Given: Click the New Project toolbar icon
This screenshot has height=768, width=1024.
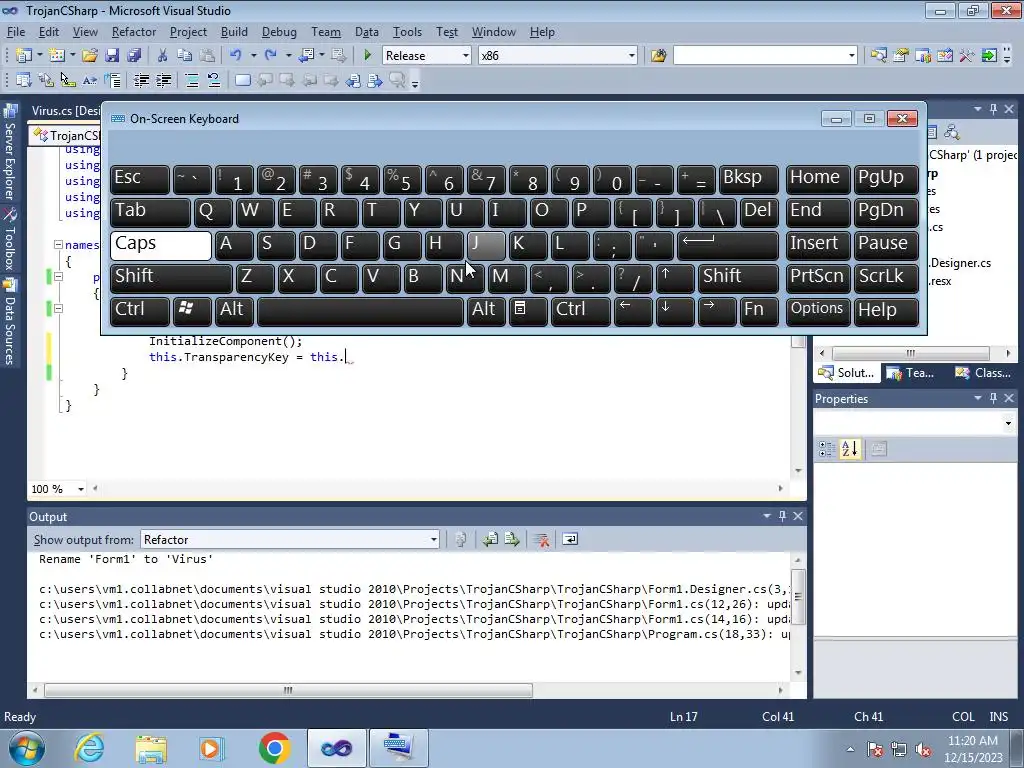Looking at the screenshot, I should (x=24, y=56).
